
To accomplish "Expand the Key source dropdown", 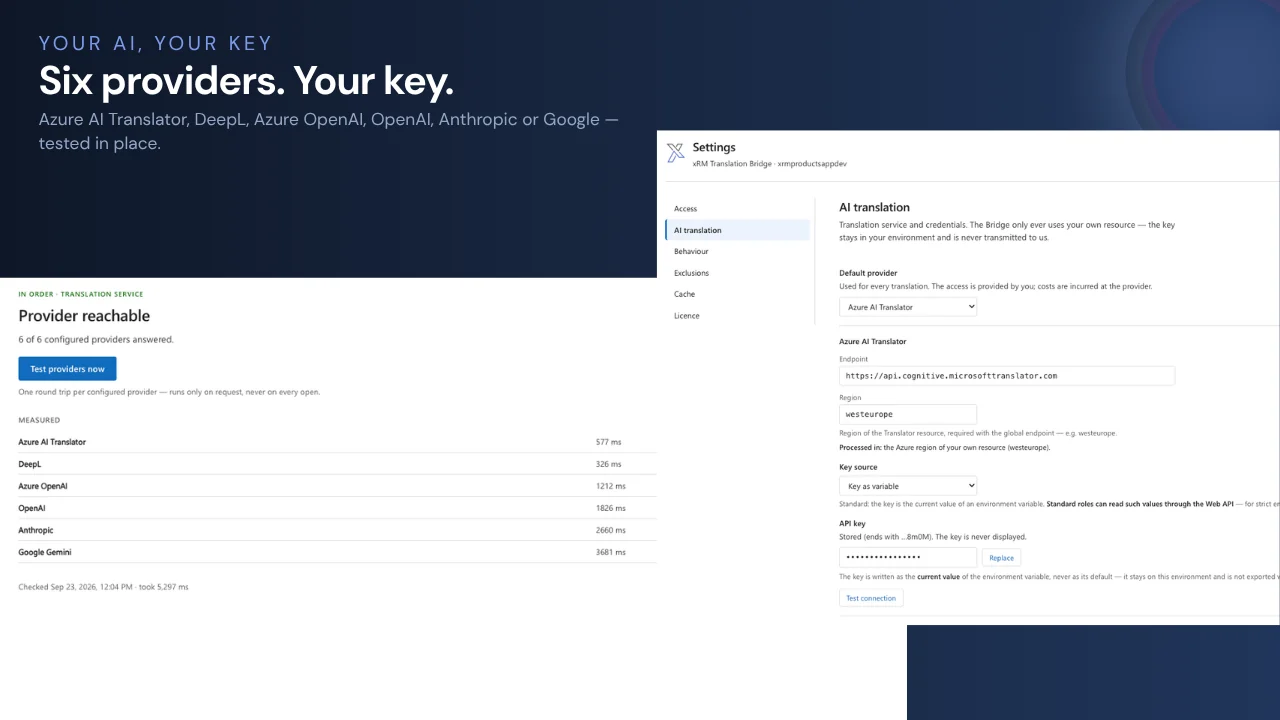I will [x=908, y=486].
